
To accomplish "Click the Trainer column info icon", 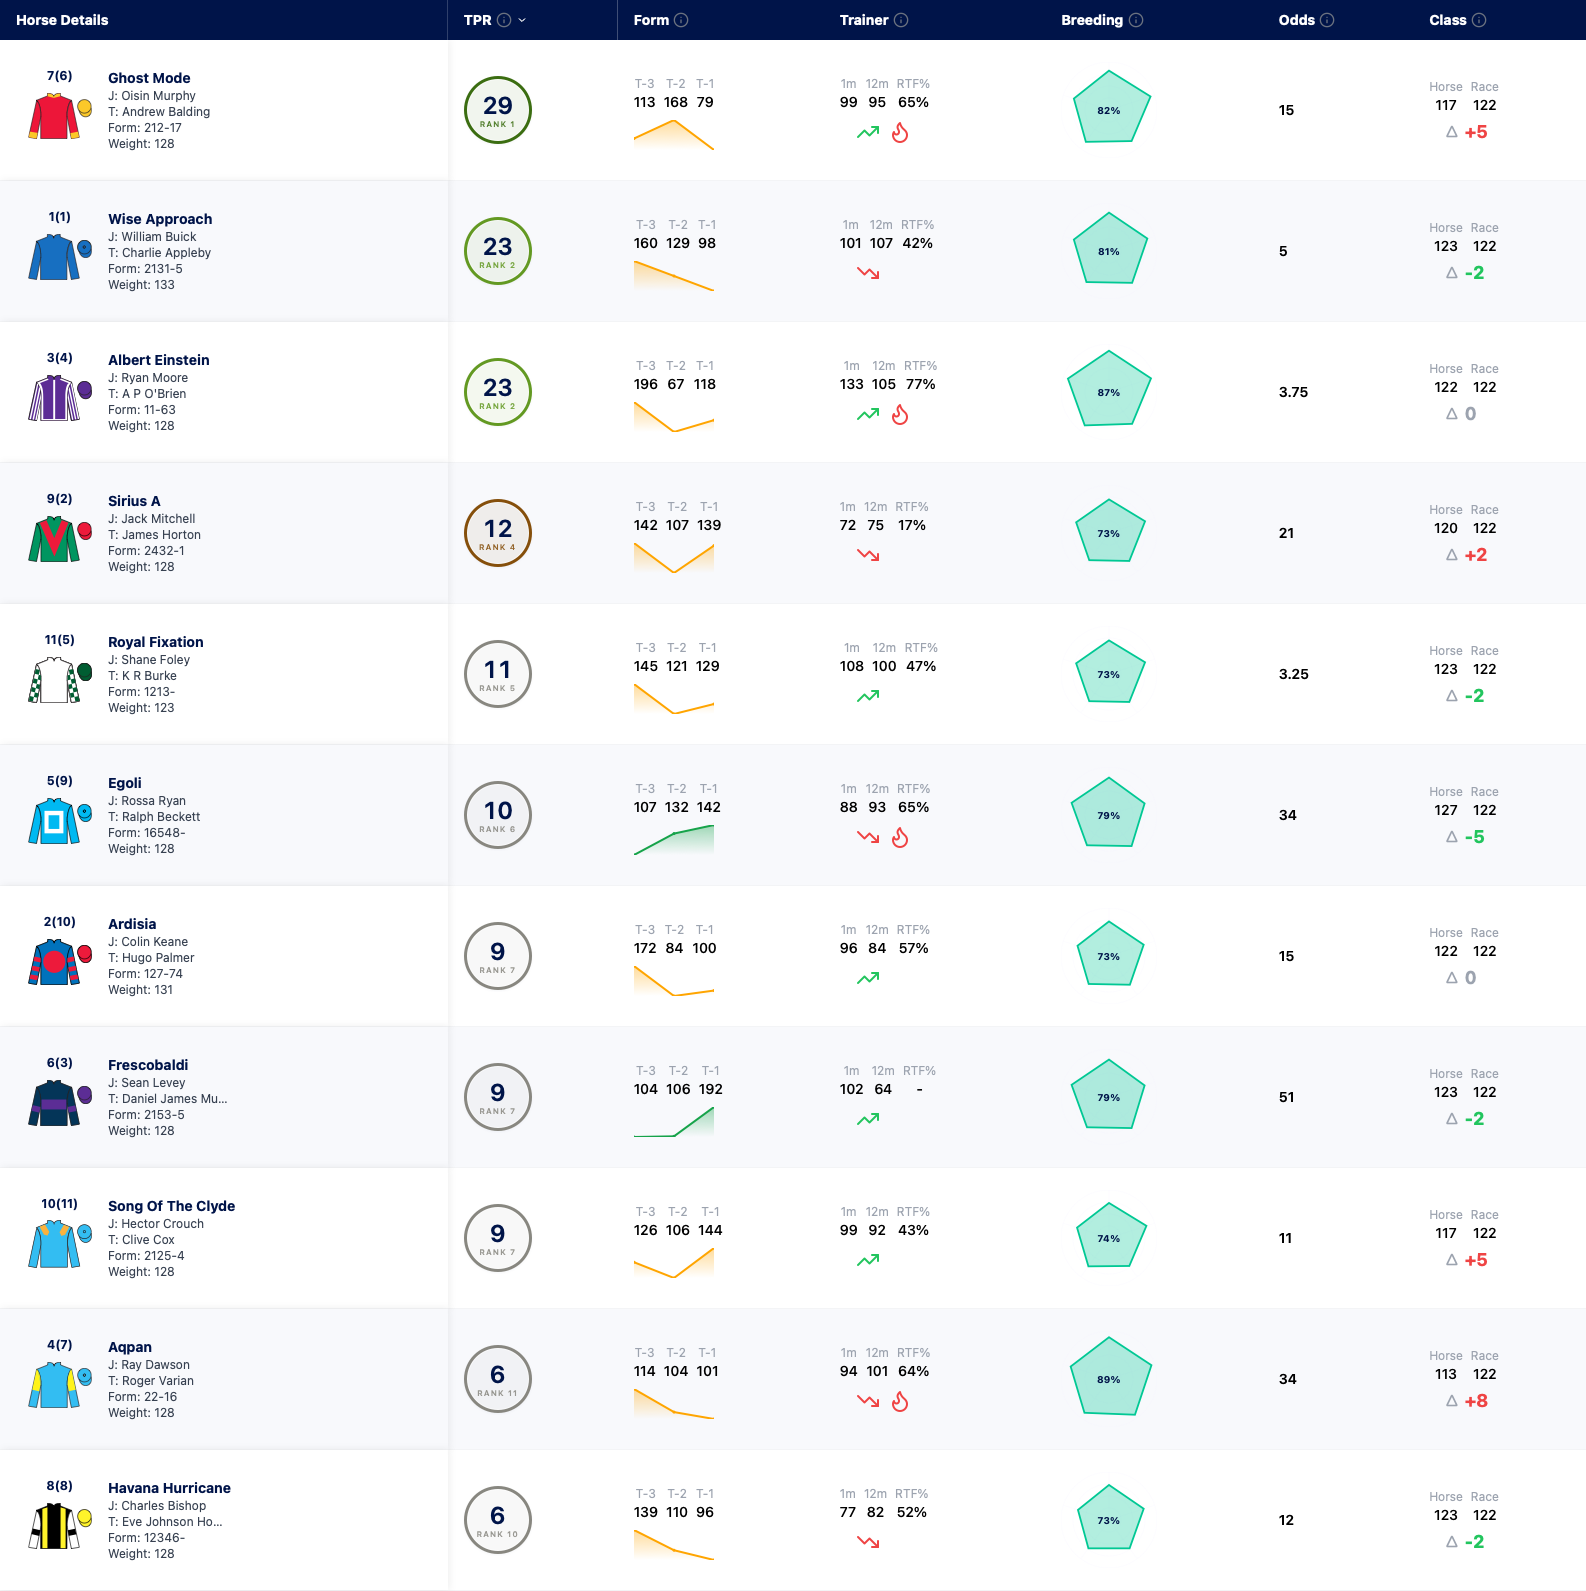I will click(x=901, y=20).
